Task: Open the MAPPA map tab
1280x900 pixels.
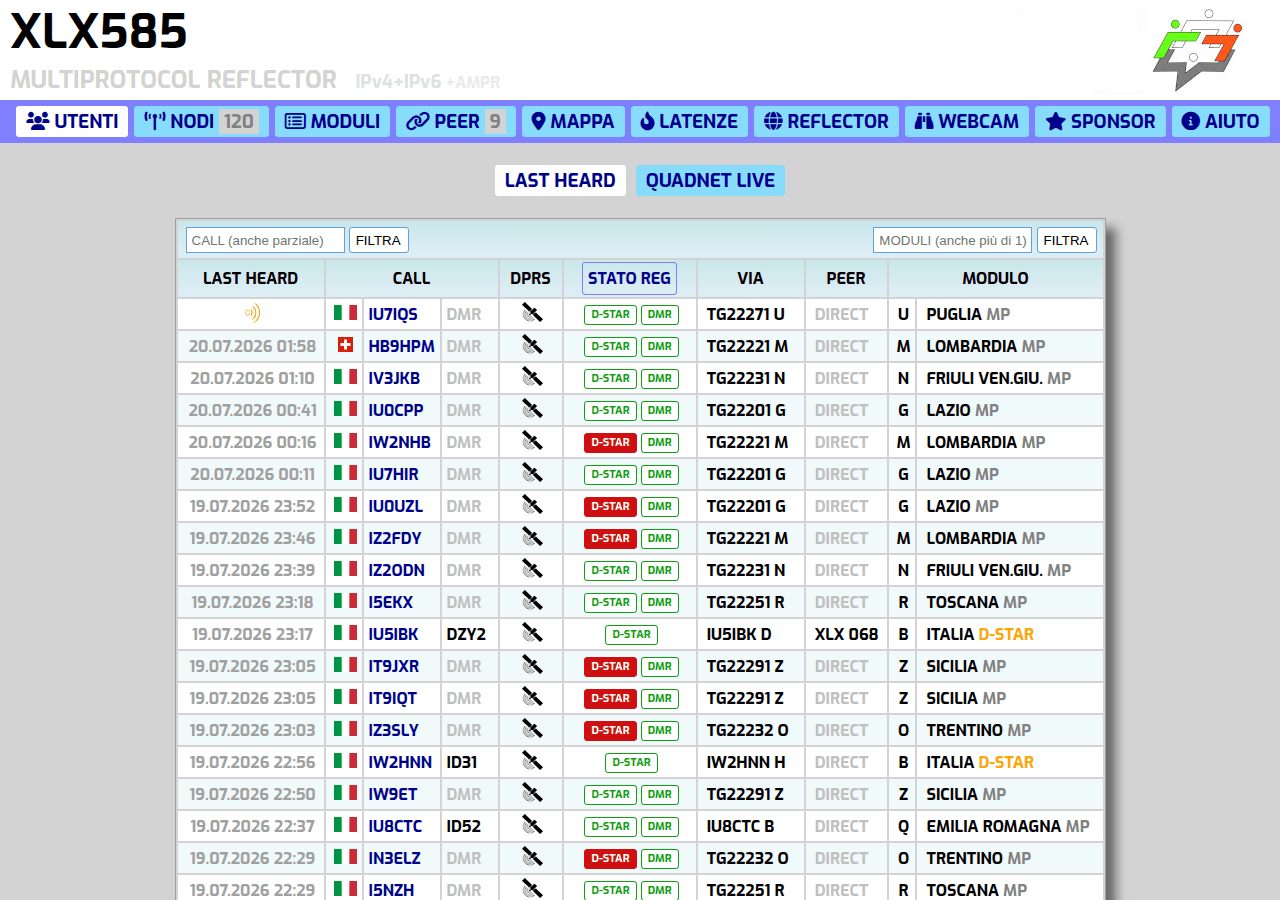Action: pyautogui.click(x=573, y=121)
